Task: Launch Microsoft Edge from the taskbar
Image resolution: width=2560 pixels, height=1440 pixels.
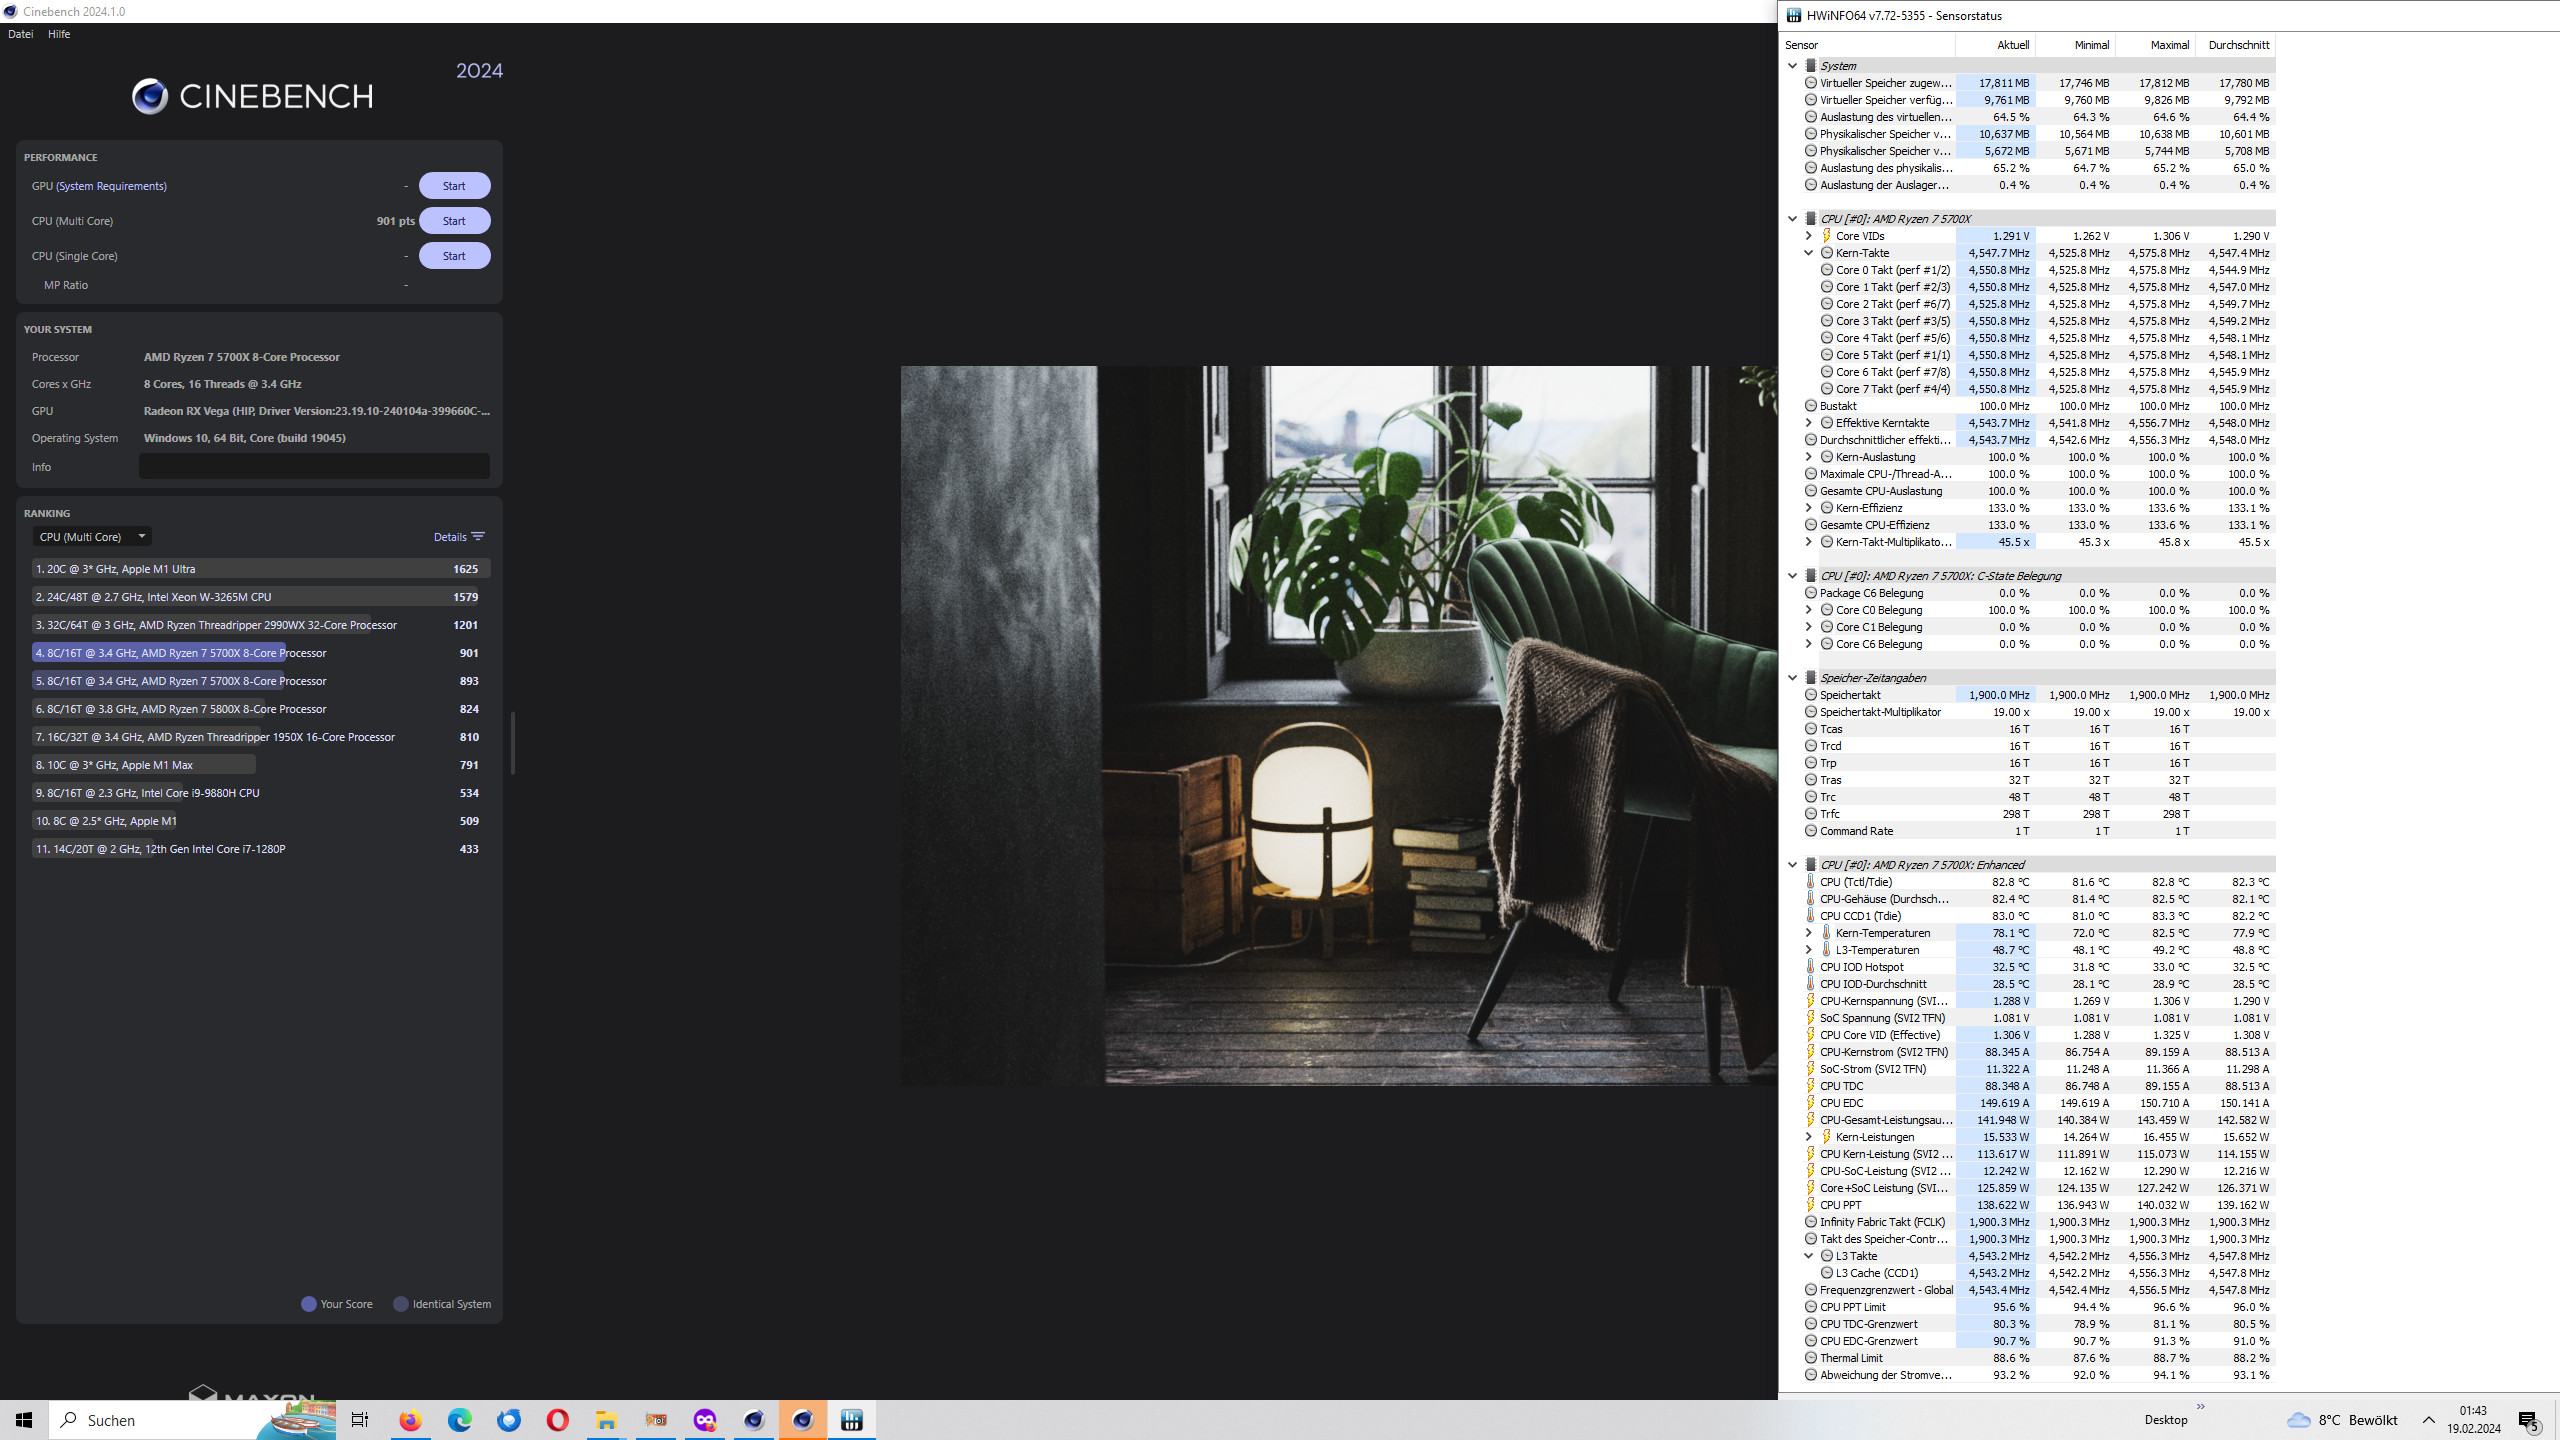Action: (x=459, y=1420)
